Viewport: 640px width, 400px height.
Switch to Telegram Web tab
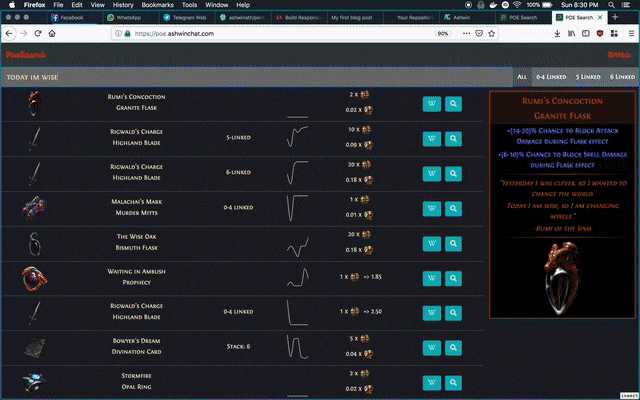tap(186, 18)
